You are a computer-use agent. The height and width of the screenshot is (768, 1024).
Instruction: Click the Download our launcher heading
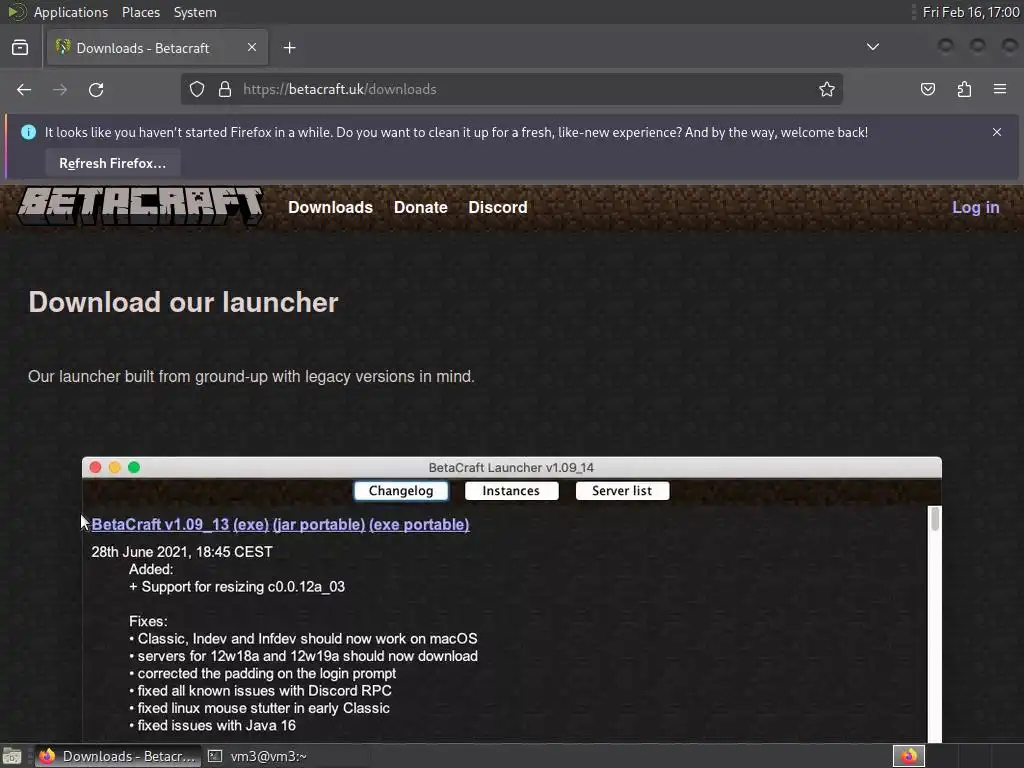click(184, 302)
